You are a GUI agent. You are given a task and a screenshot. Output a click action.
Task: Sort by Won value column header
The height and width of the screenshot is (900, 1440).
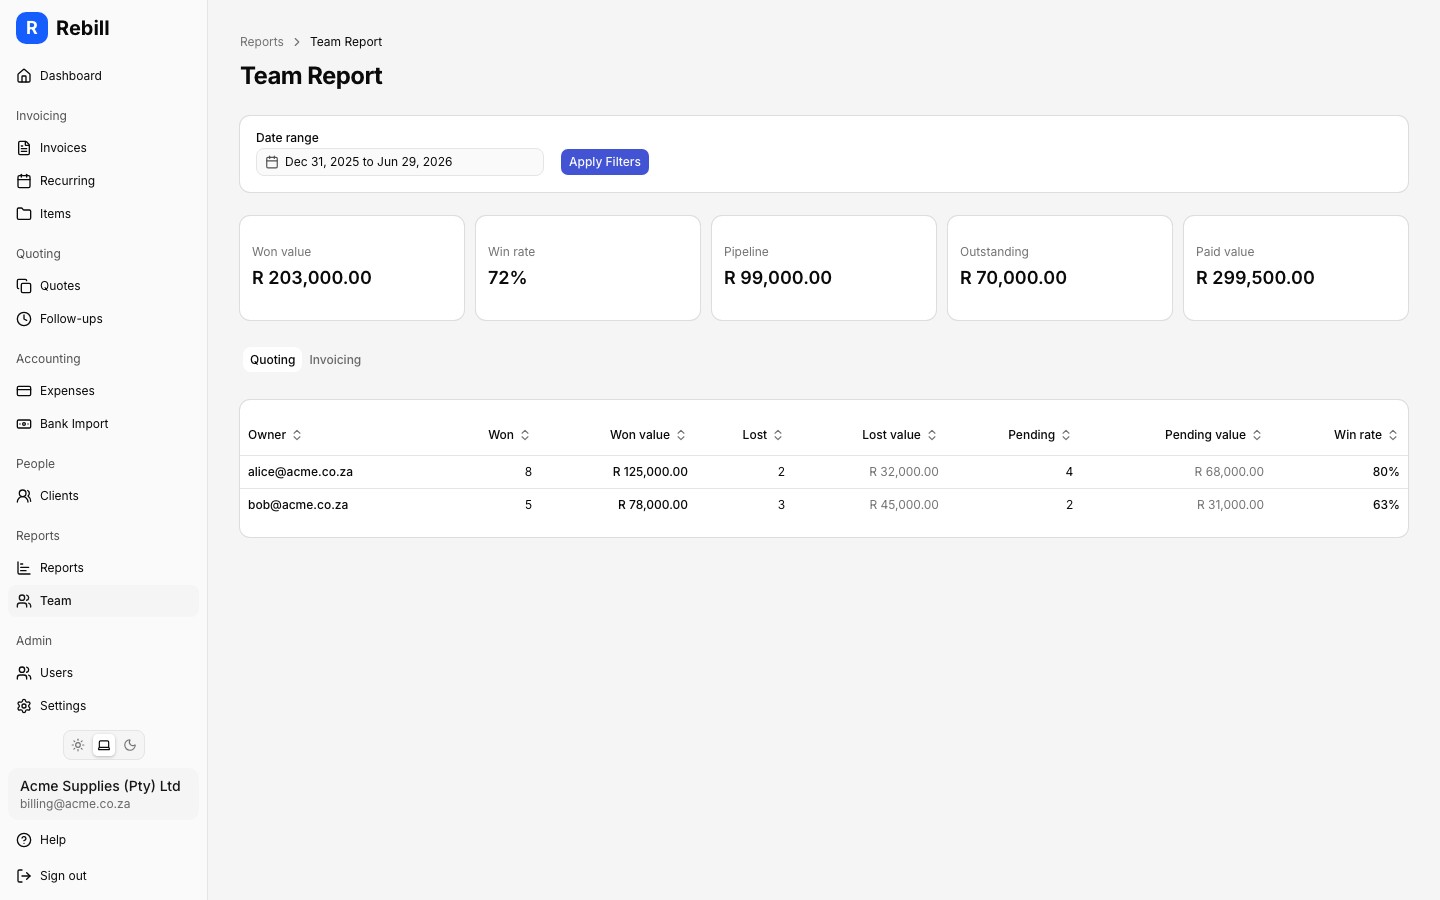coord(648,435)
